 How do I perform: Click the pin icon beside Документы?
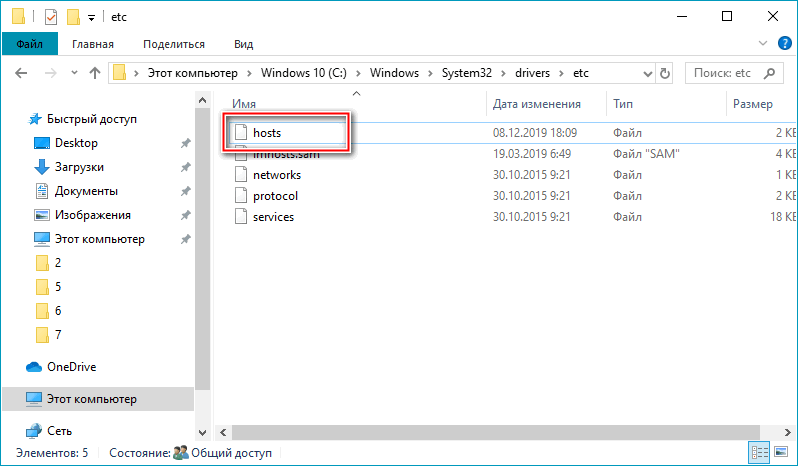click(x=185, y=191)
